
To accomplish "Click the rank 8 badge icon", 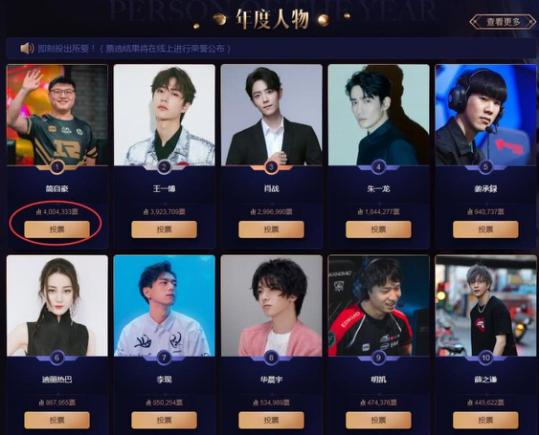I will 271,358.
